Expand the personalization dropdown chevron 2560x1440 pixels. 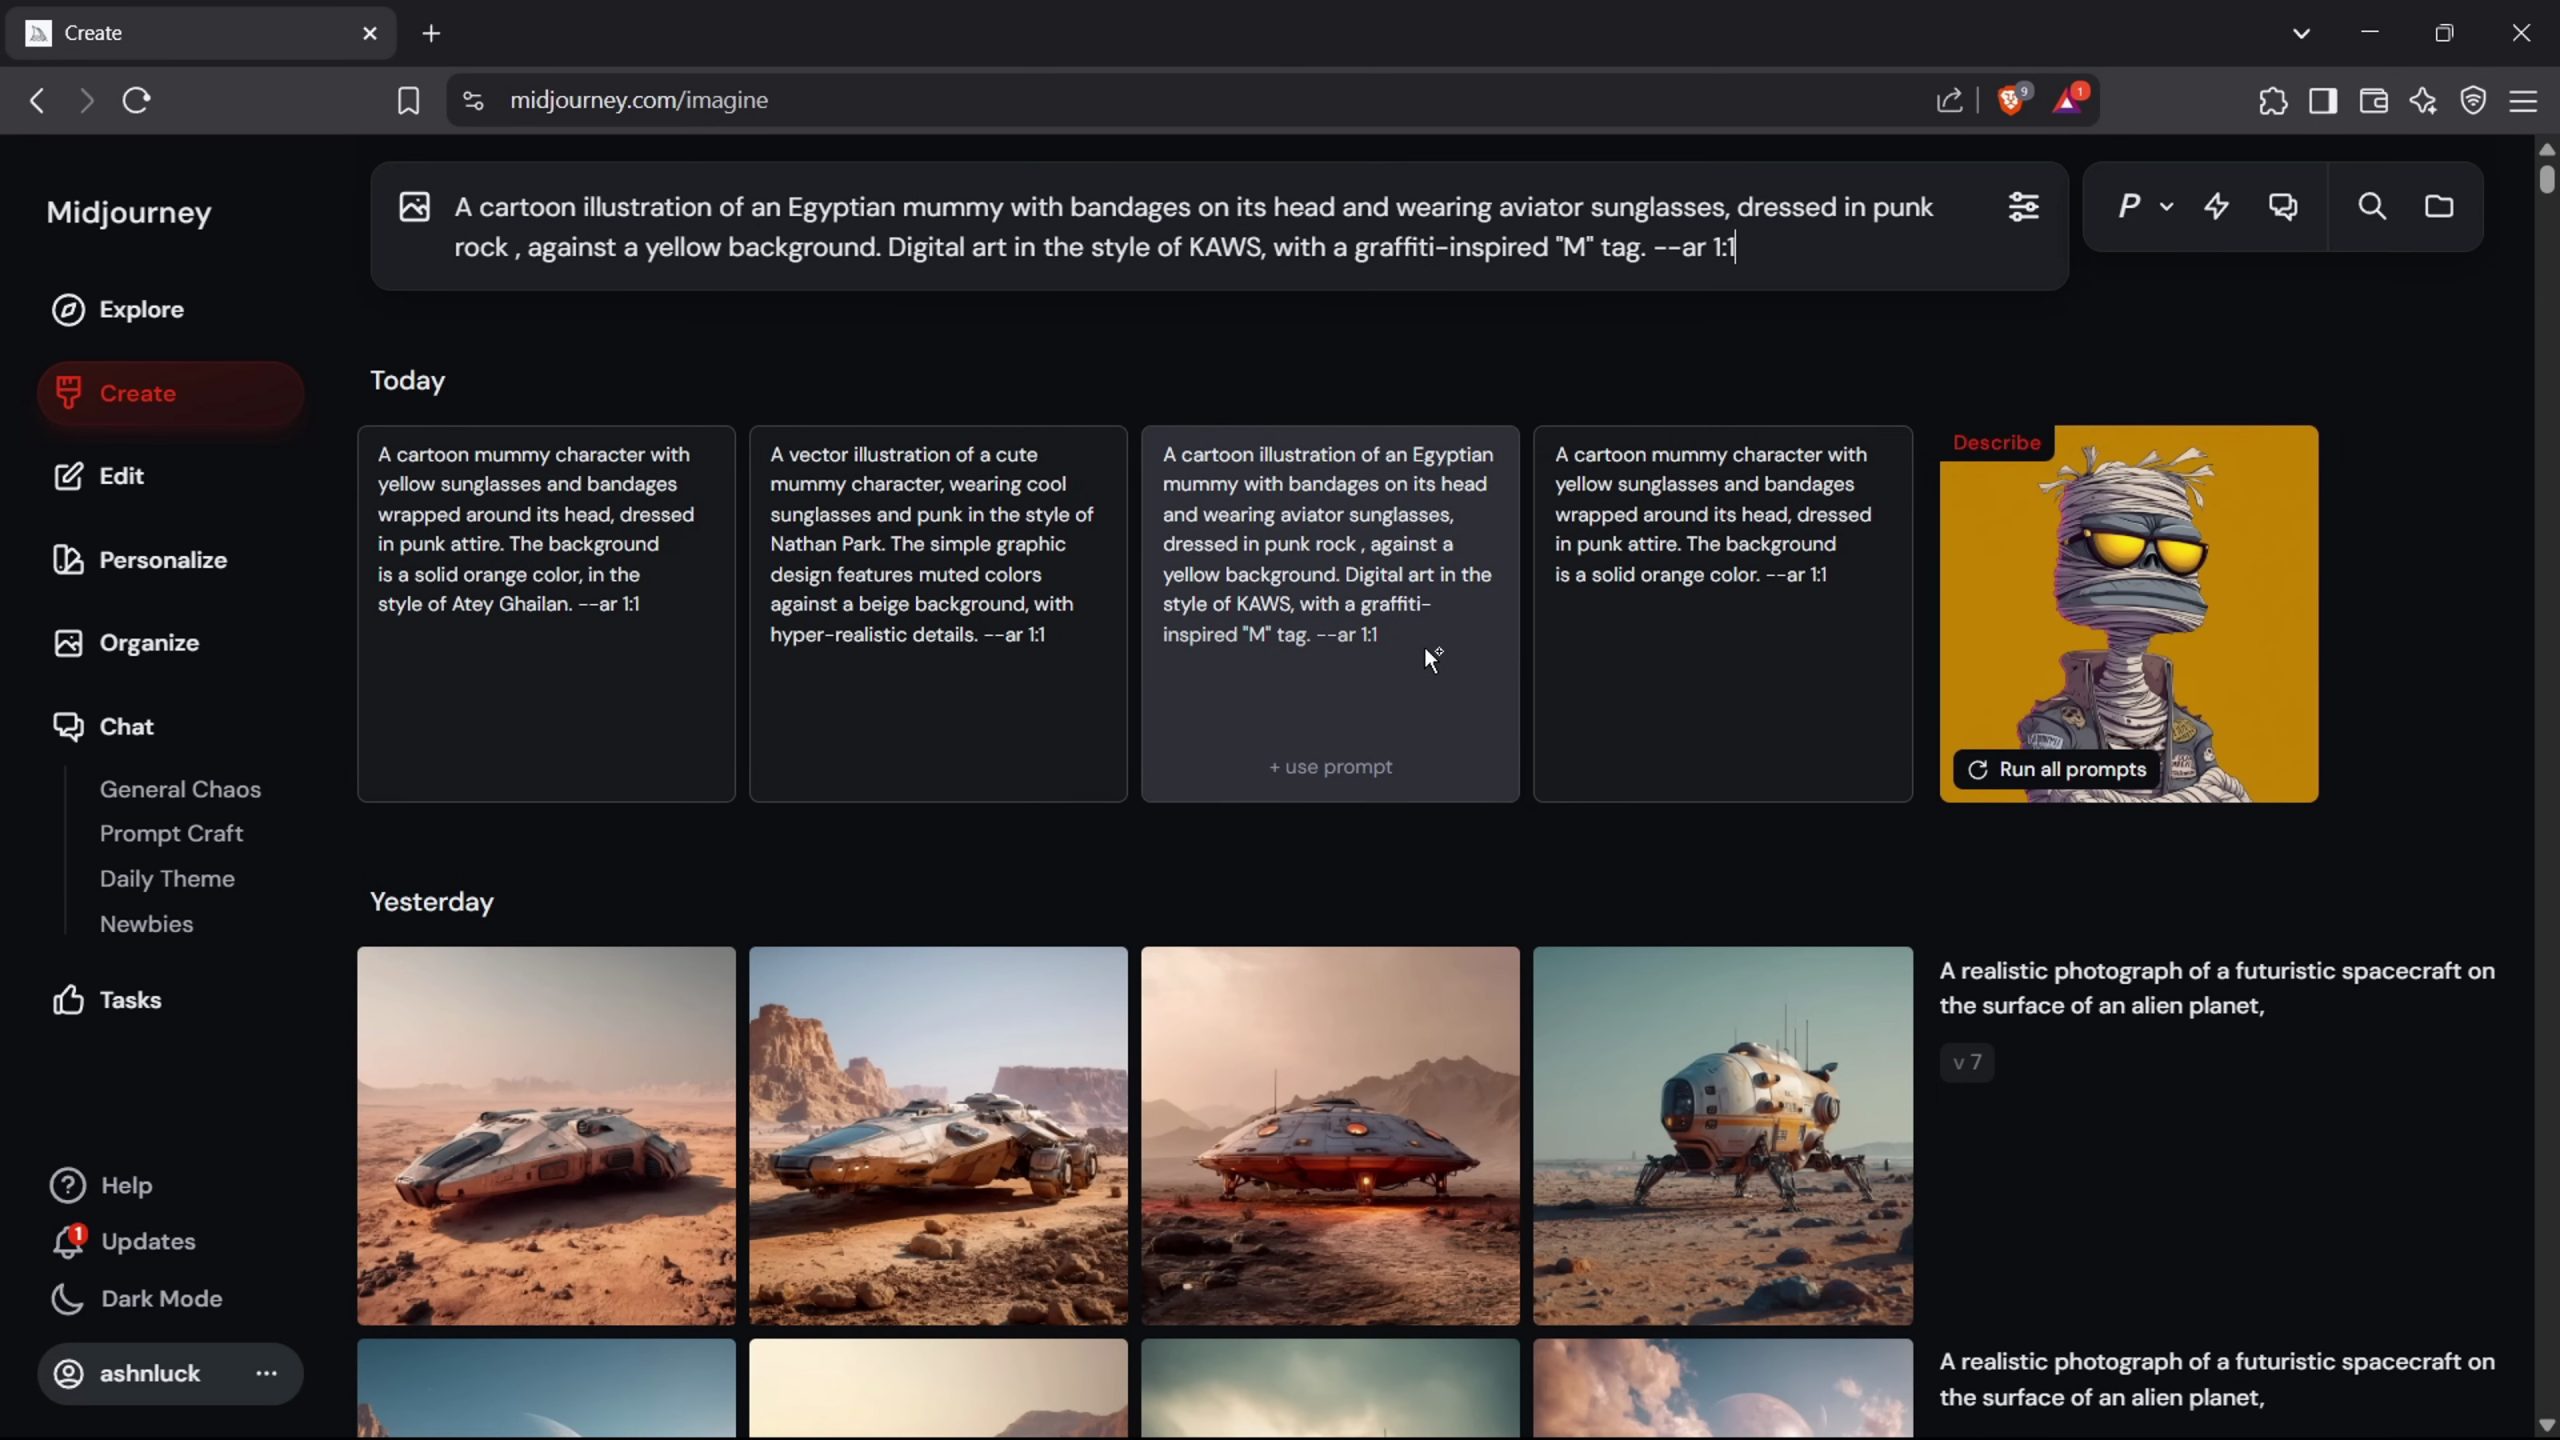2166,207
